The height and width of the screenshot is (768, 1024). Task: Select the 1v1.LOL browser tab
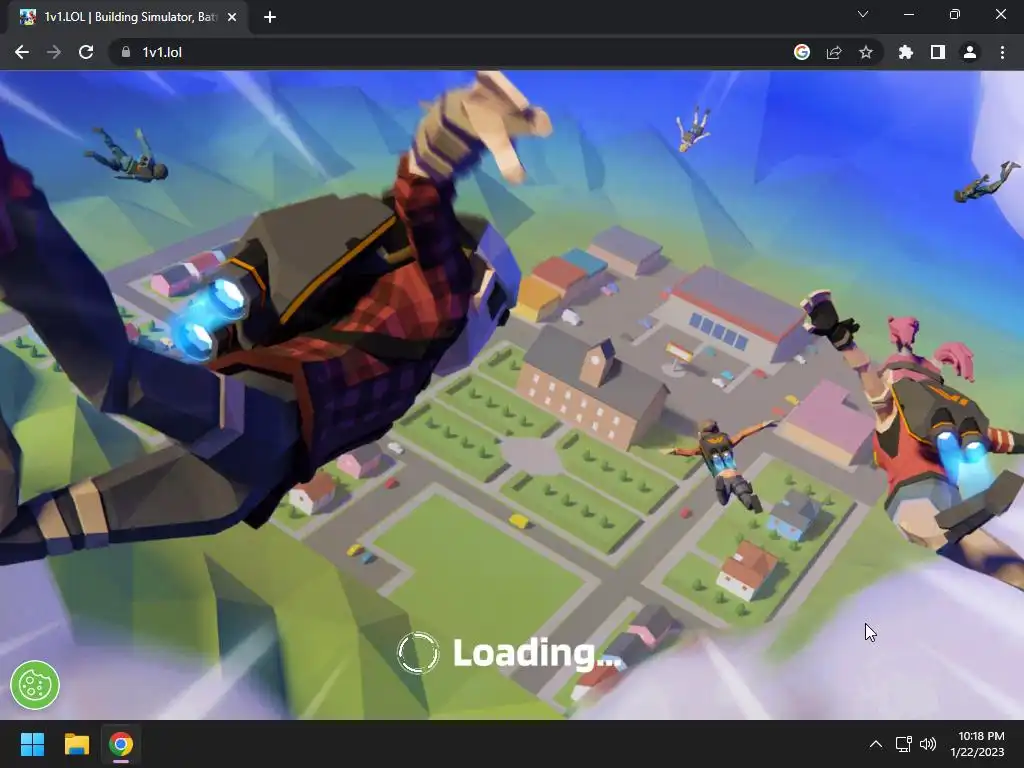(x=128, y=17)
